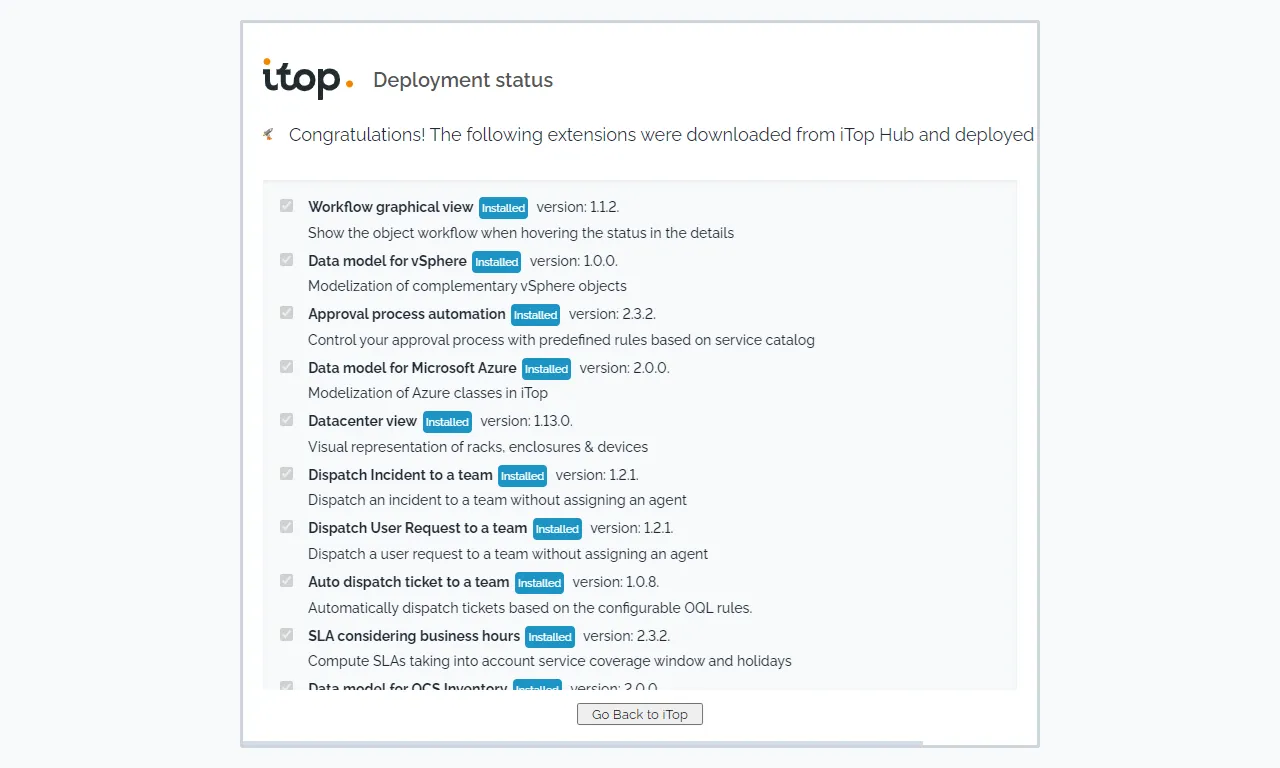Click 'Visual representation of racks' description

point(478,447)
